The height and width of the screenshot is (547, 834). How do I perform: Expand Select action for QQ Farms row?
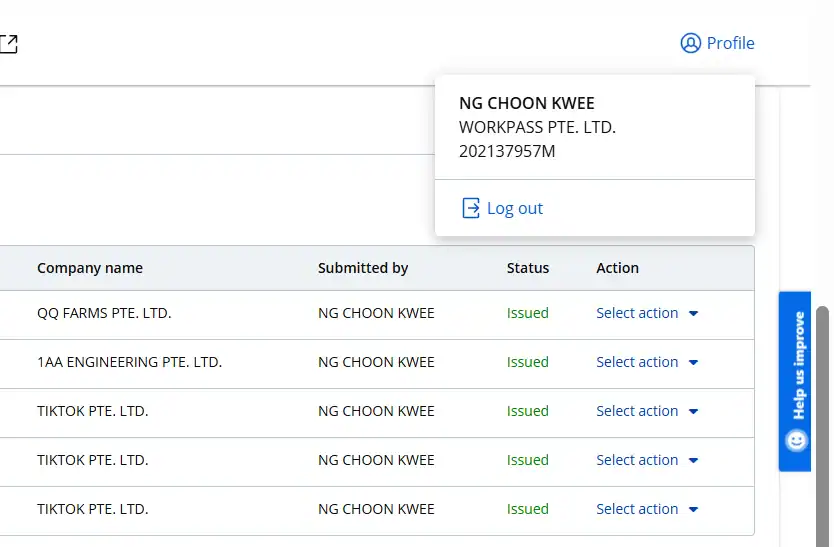[x=646, y=313]
